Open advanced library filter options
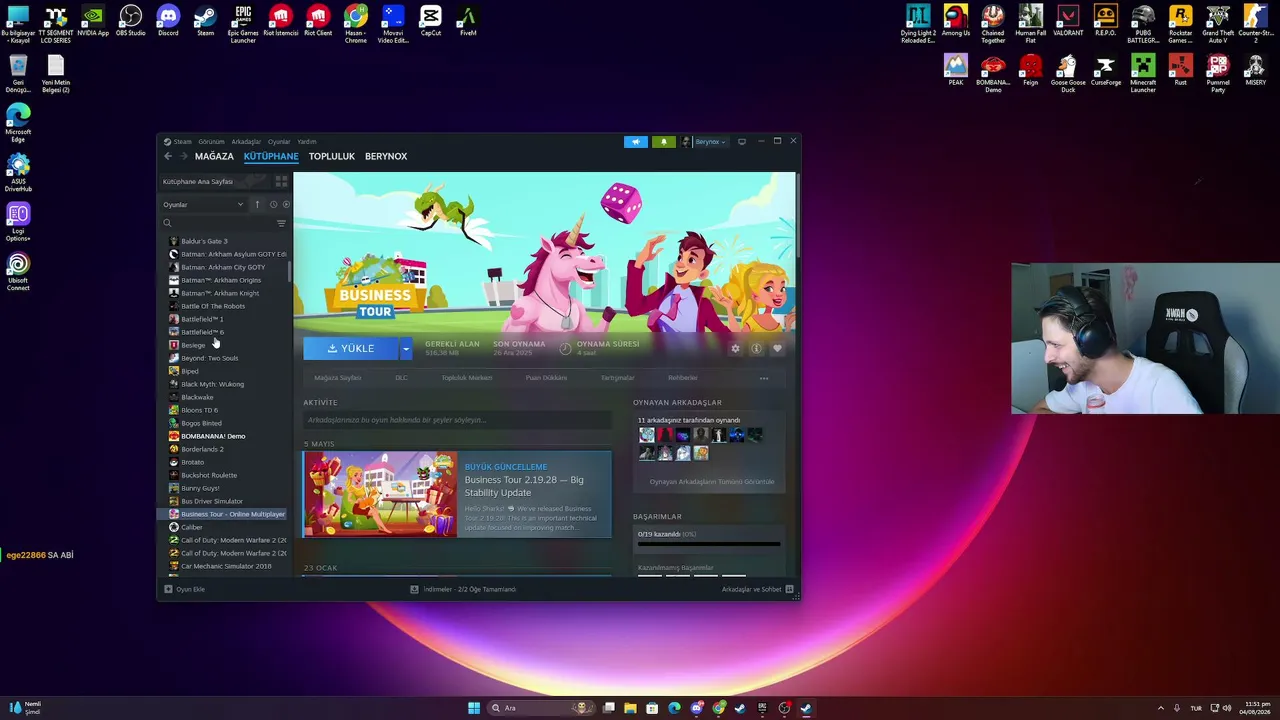This screenshot has width=1280, height=720. click(x=281, y=223)
